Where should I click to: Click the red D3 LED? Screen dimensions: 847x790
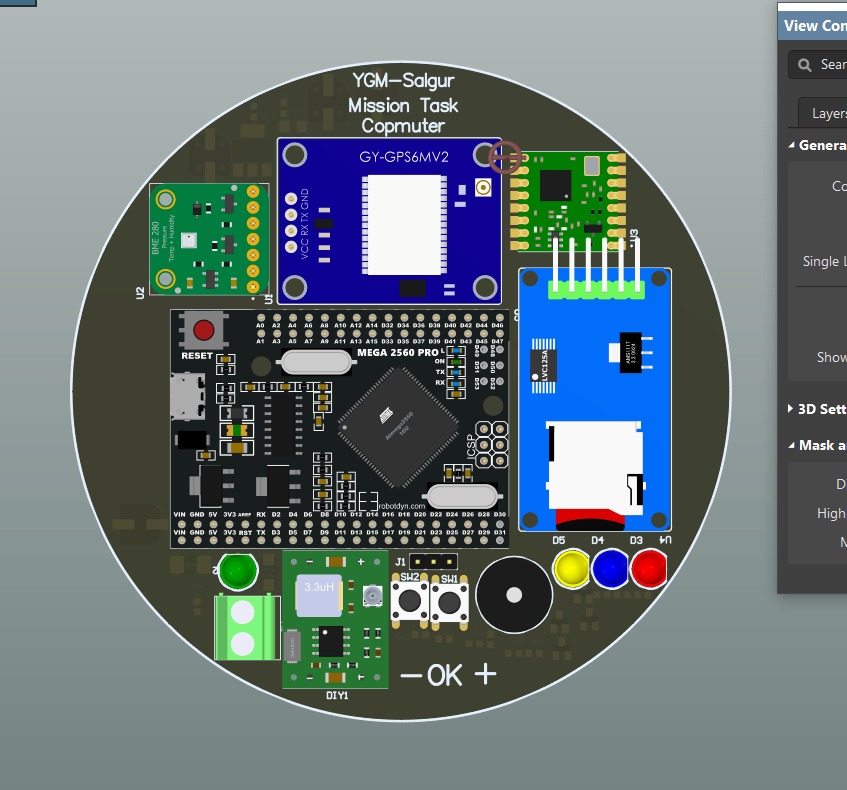pos(648,569)
